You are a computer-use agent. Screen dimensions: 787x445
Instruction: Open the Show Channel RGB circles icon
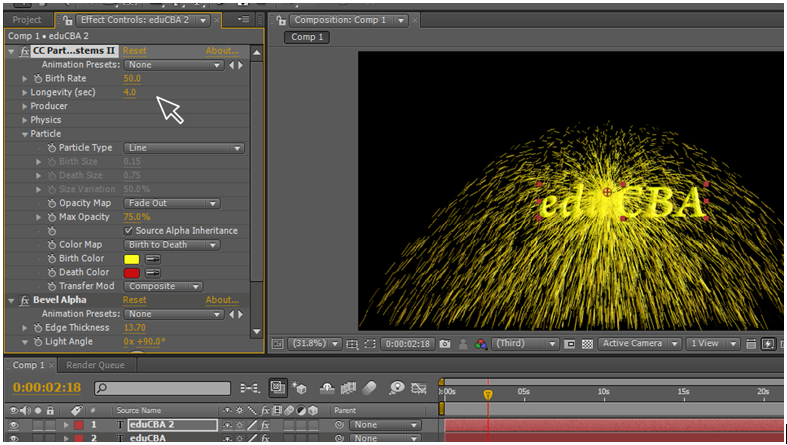point(481,344)
